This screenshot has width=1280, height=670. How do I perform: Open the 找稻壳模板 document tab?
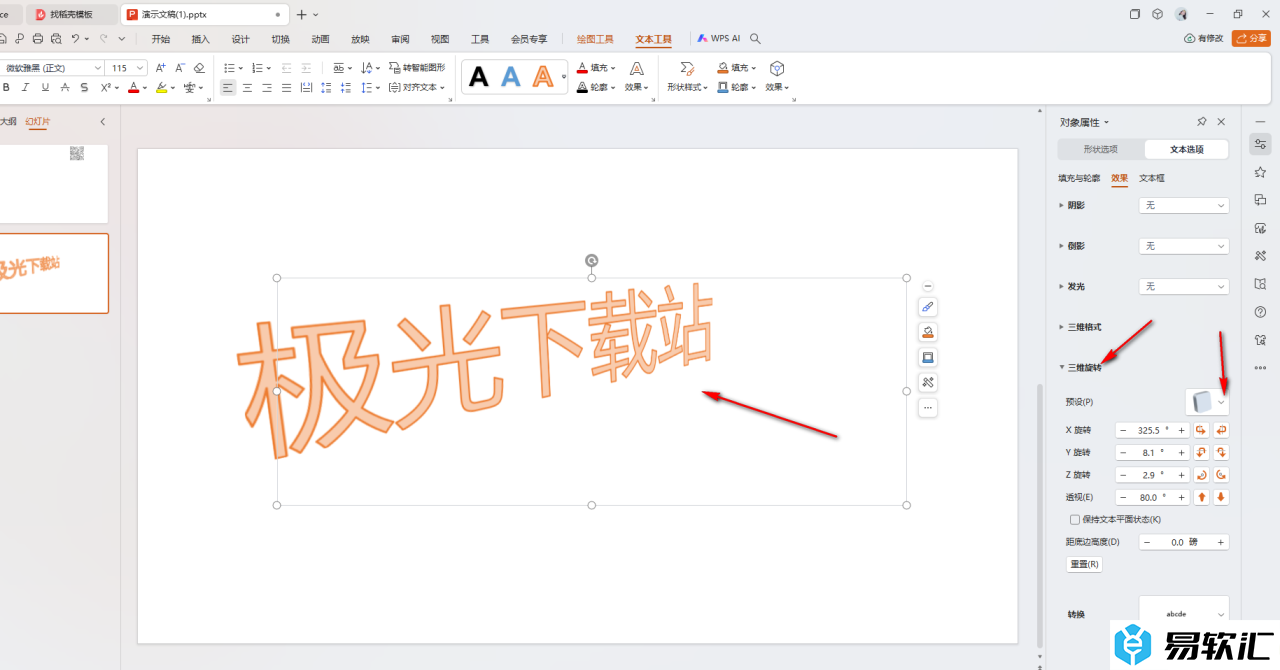(x=70, y=14)
